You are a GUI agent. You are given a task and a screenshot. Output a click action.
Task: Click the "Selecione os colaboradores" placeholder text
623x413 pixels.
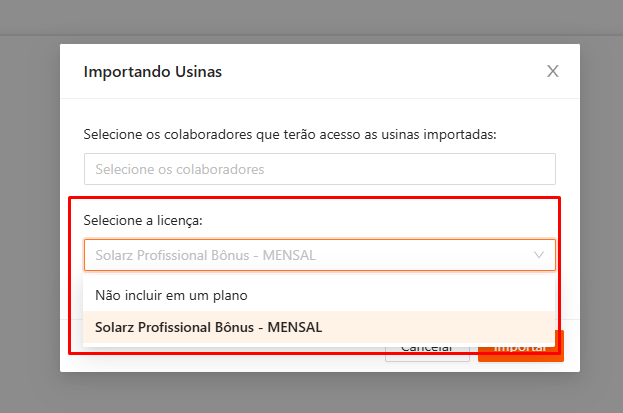[180, 169]
